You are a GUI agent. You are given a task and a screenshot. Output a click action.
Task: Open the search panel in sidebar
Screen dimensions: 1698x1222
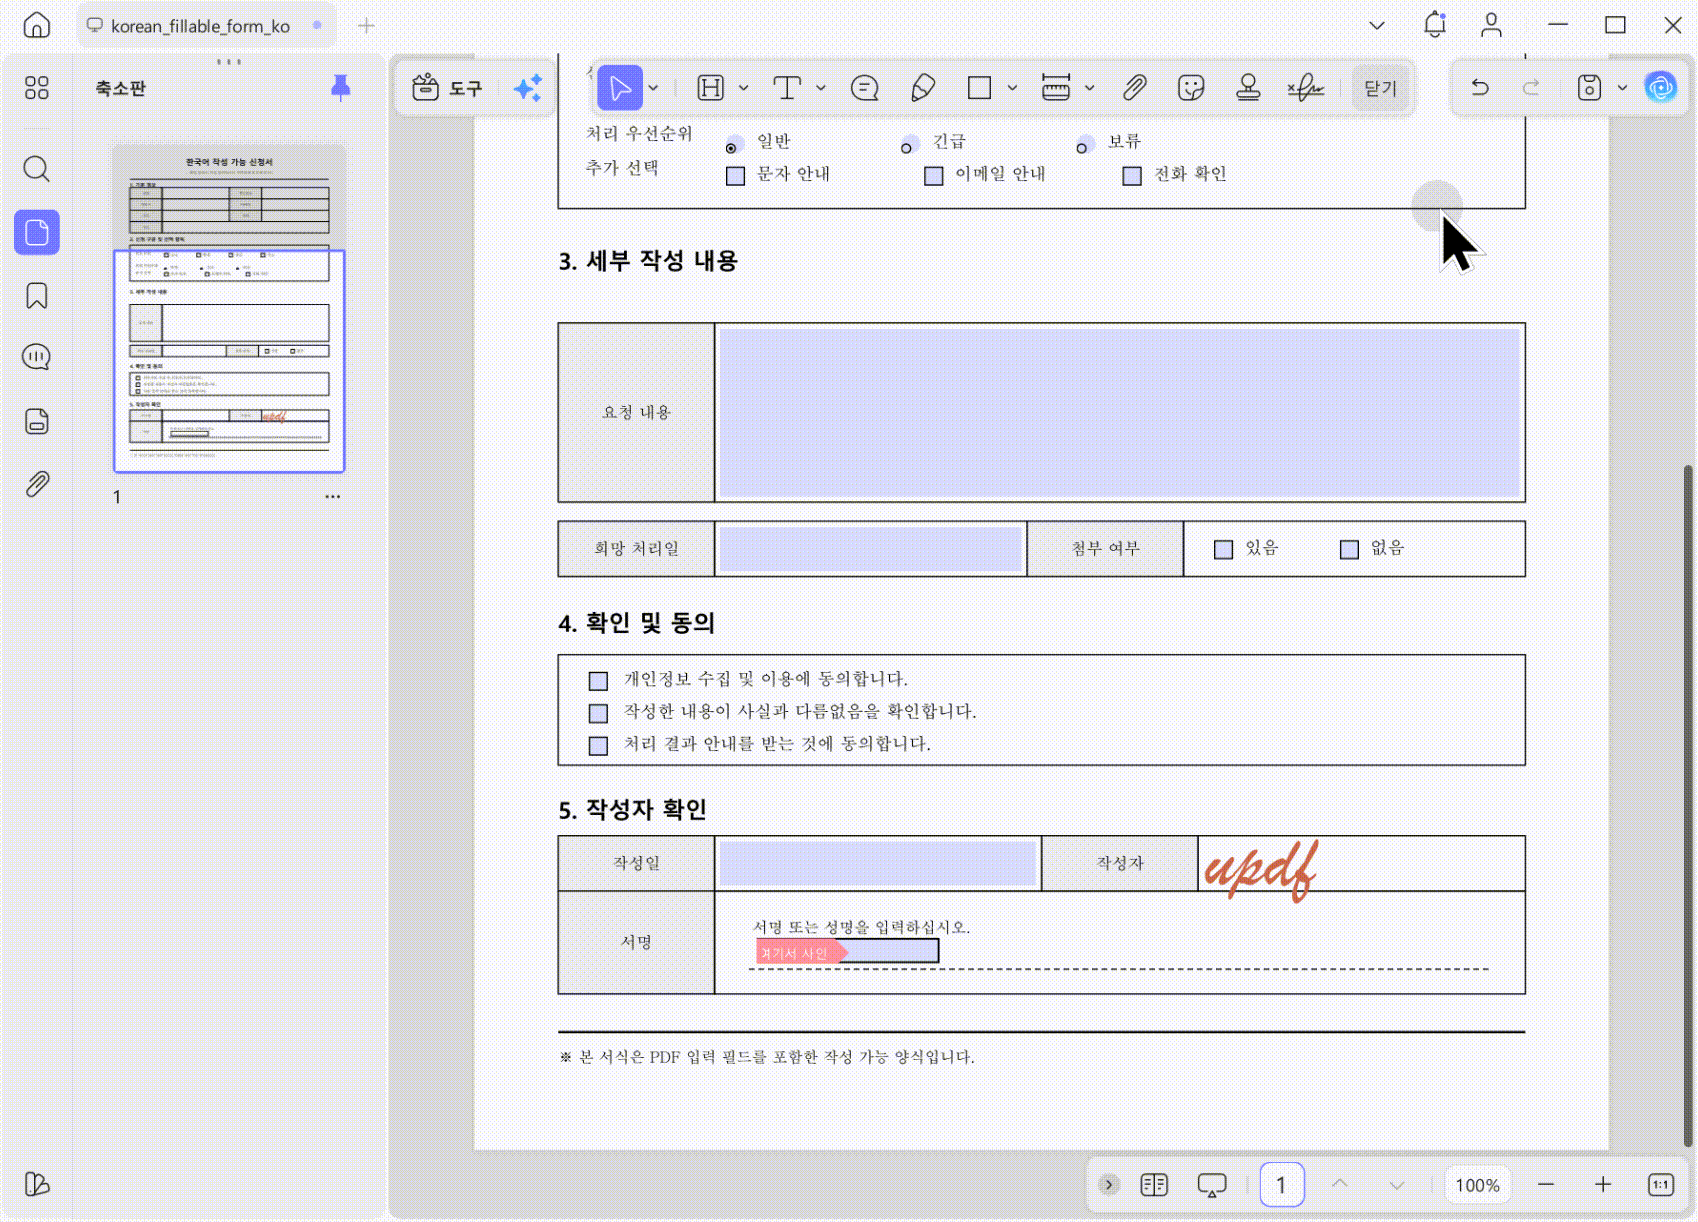tap(37, 168)
